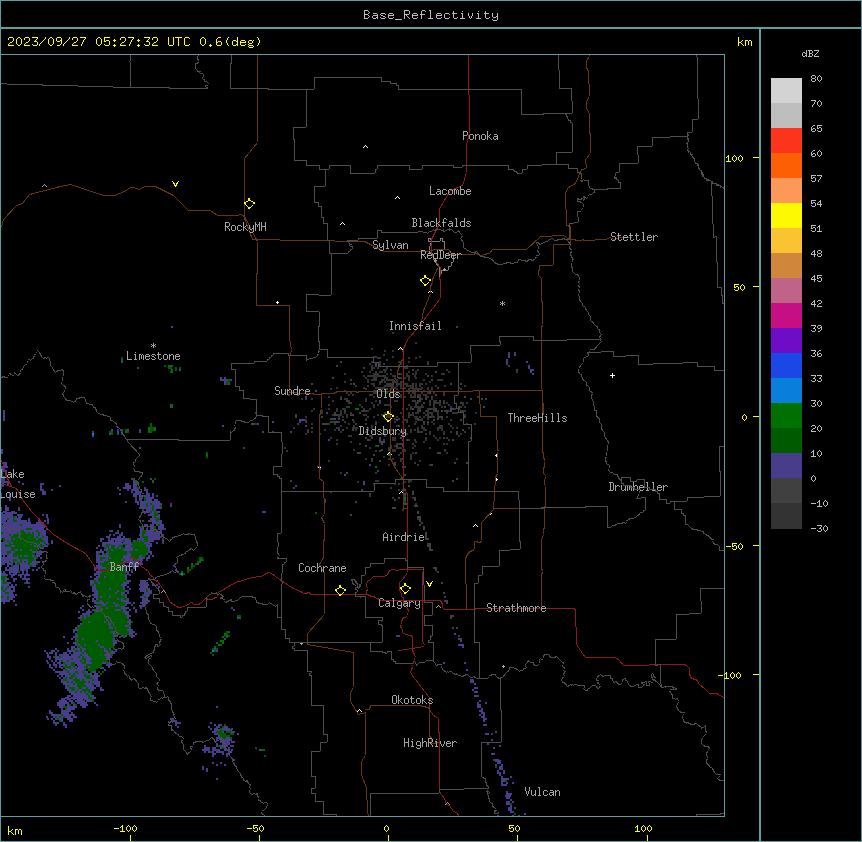The width and height of the screenshot is (862, 842).
Task: Click the Drumheller label
Action: pyautogui.click(x=638, y=487)
